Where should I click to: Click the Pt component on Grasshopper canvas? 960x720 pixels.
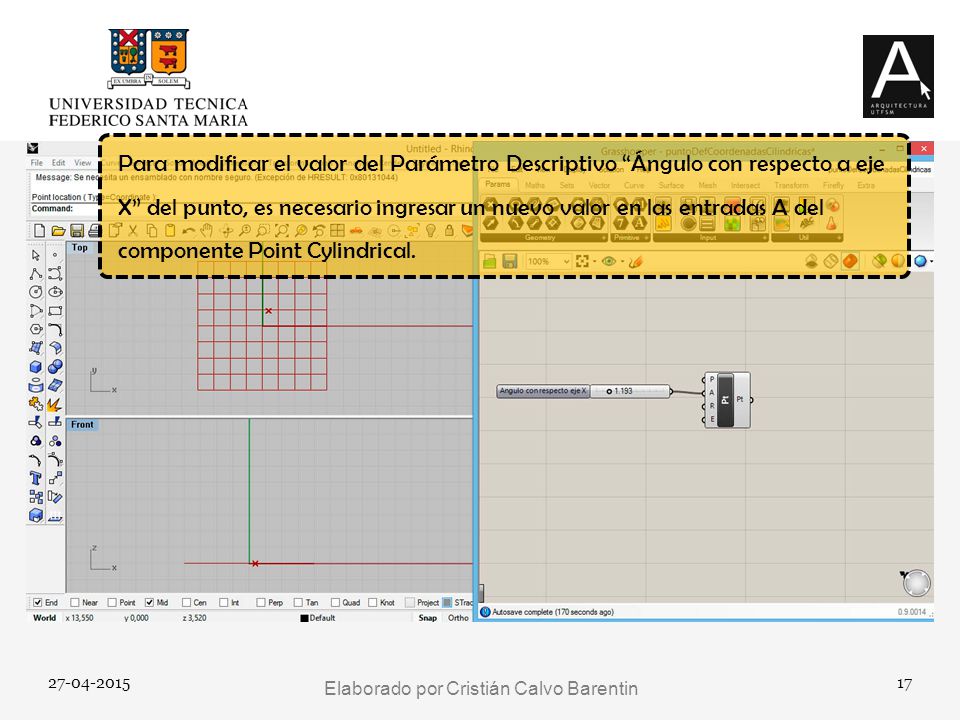727,400
